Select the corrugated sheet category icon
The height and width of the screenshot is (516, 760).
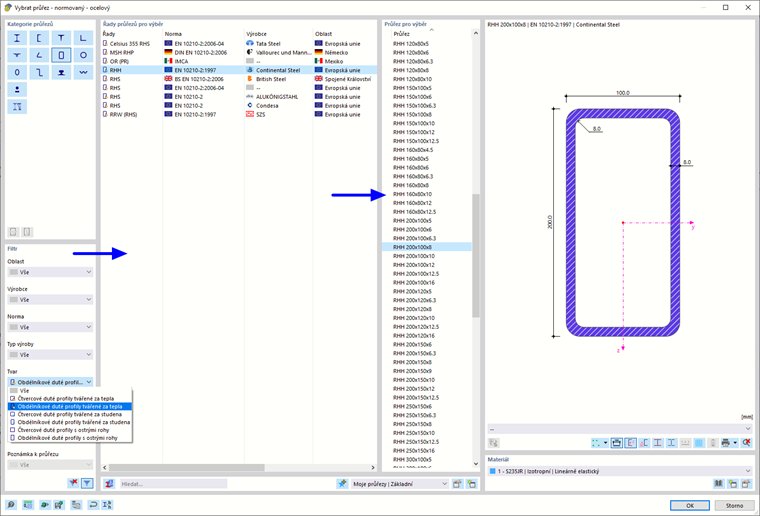[83, 72]
